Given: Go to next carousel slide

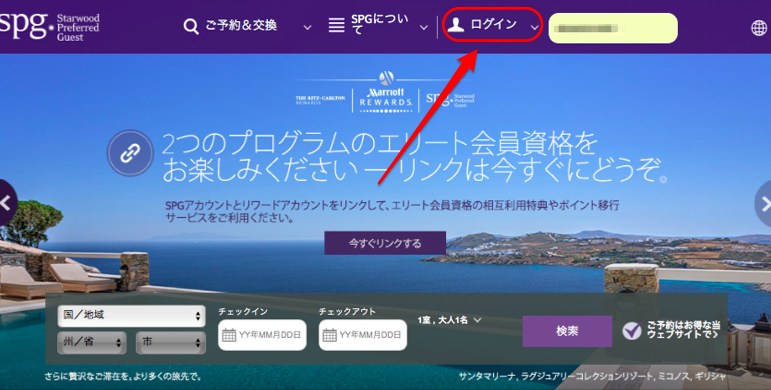Looking at the screenshot, I should [x=764, y=204].
